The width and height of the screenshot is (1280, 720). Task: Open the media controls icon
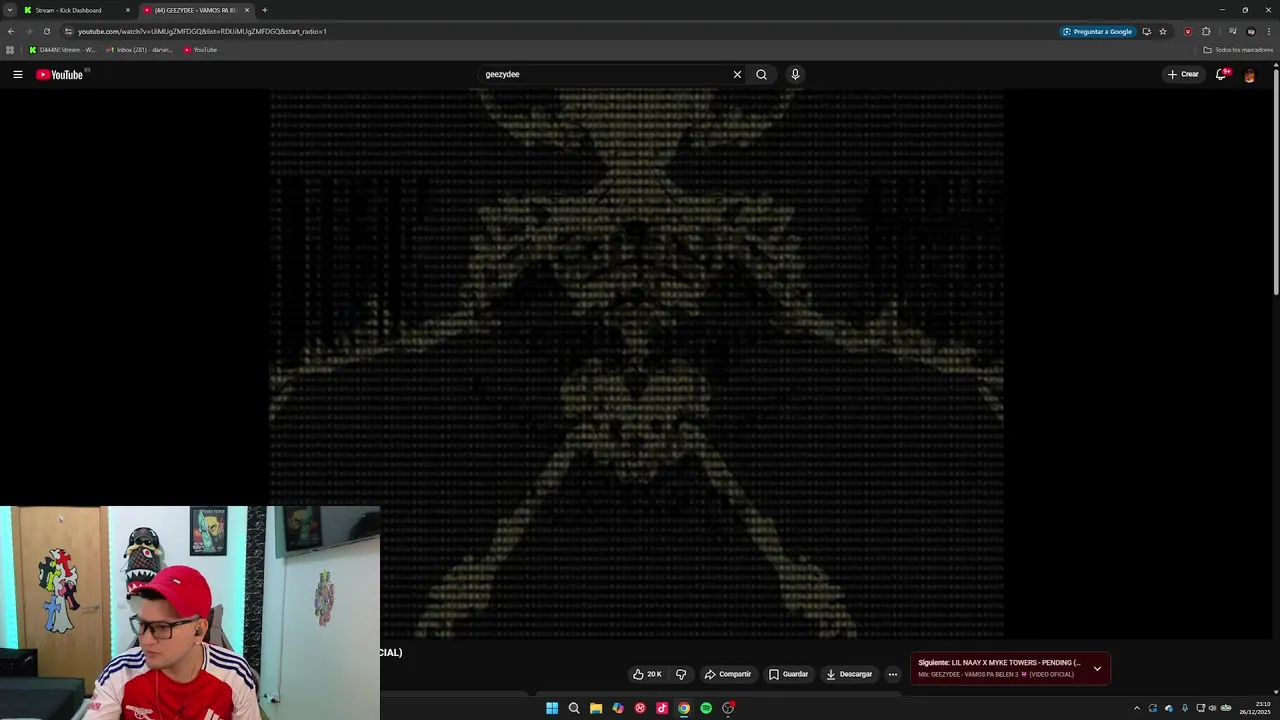(x=1232, y=31)
